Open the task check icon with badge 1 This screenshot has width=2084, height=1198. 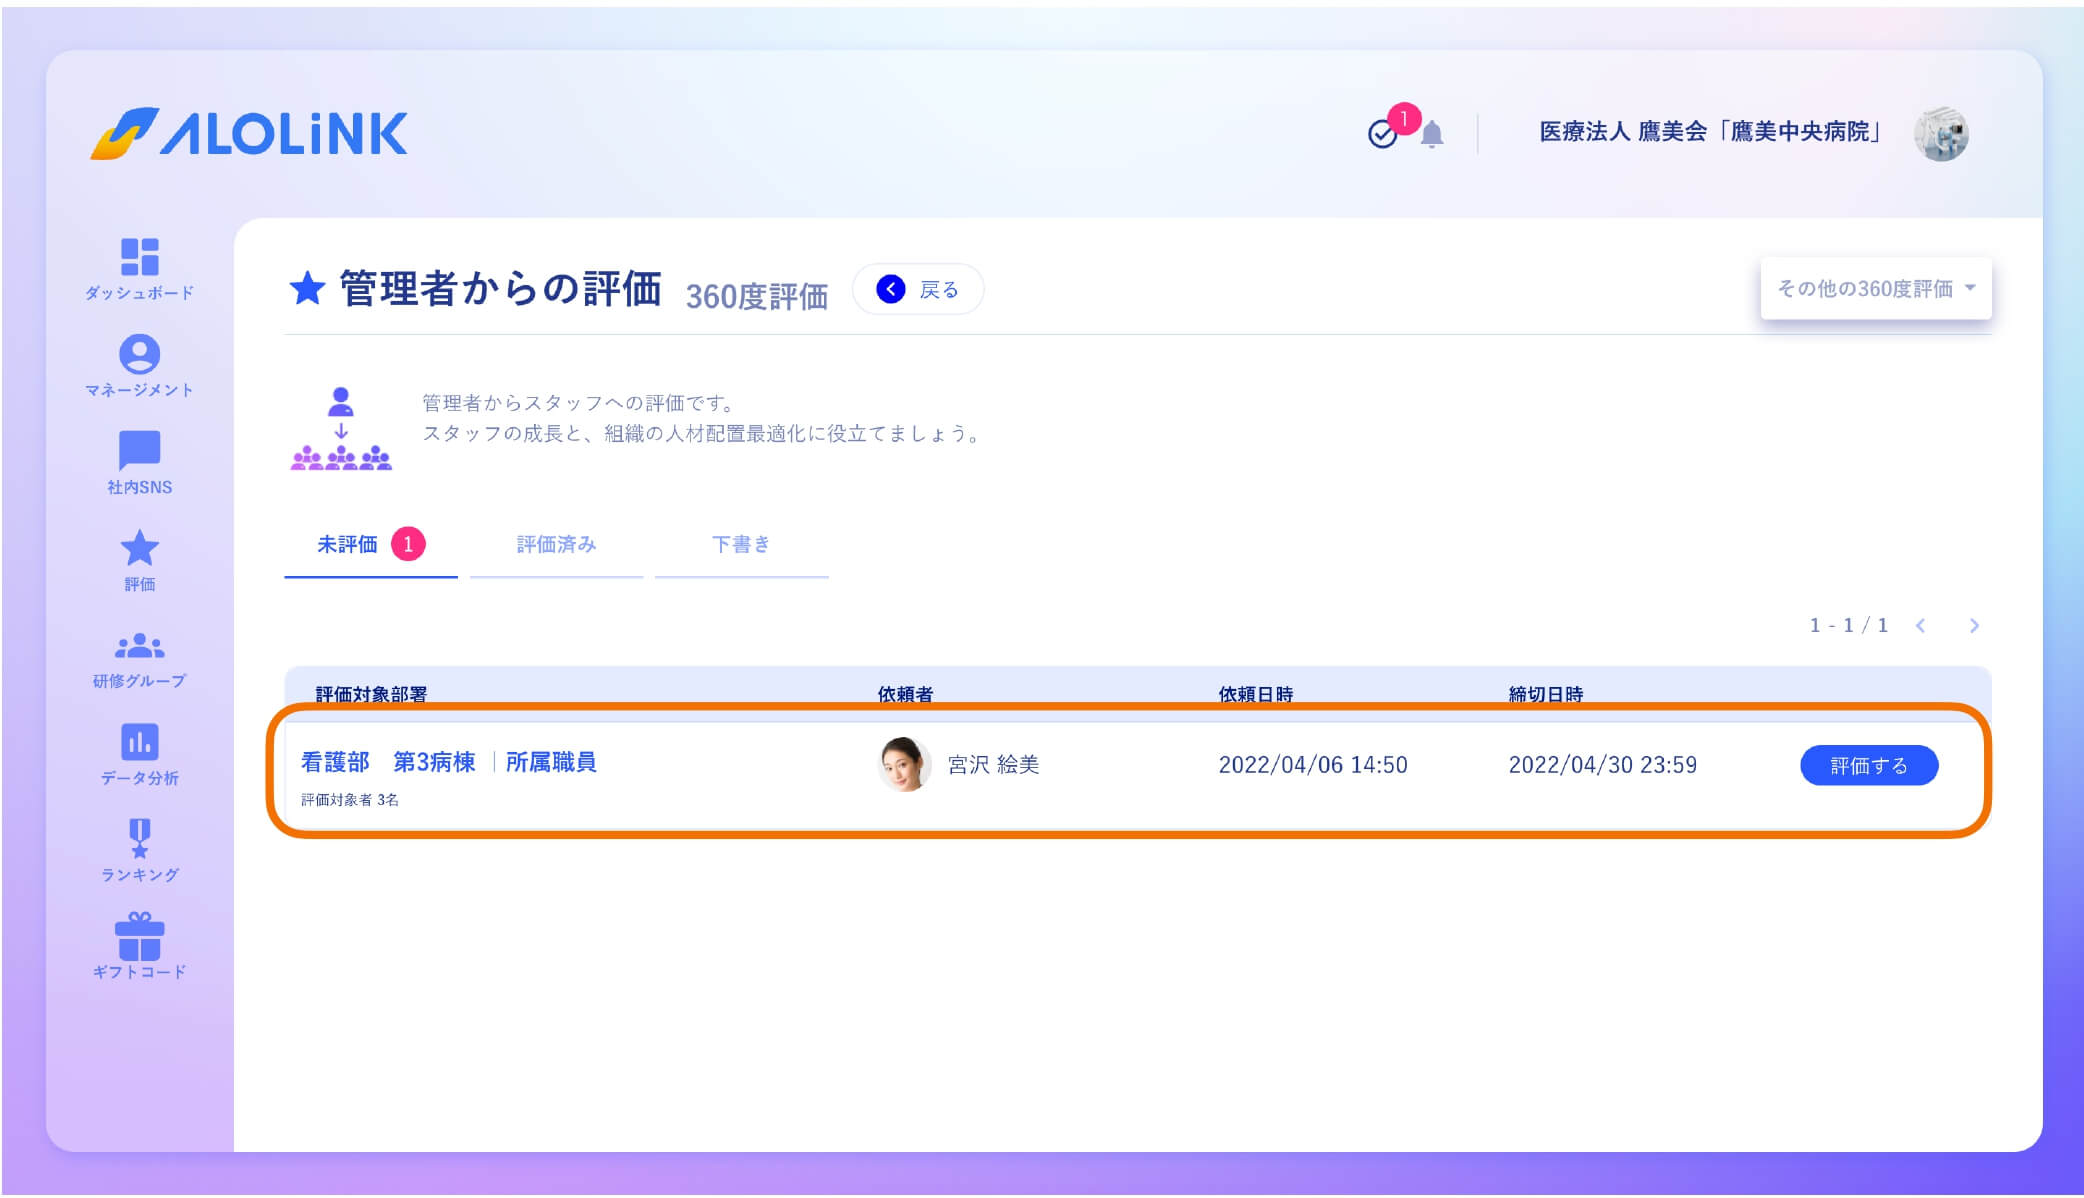tap(1383, 135)
